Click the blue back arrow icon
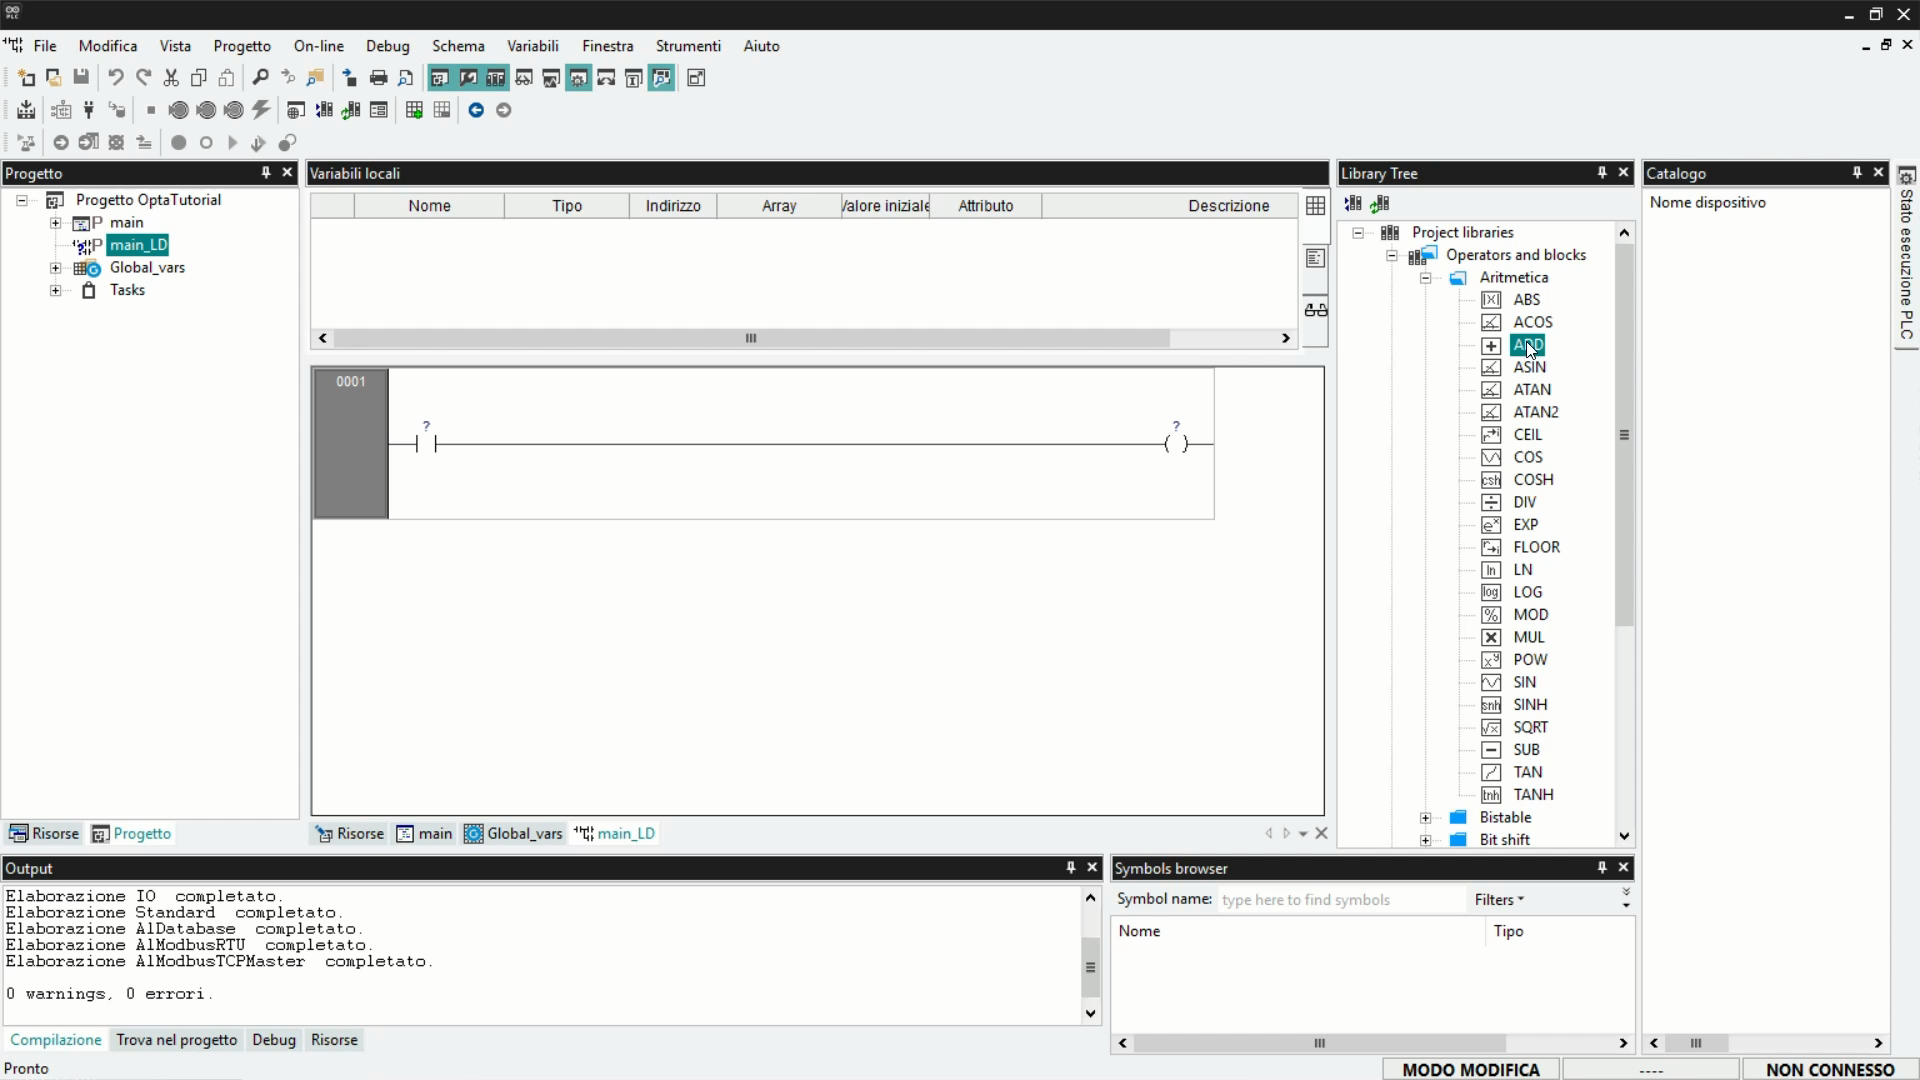Image resolution: width=1920 pixels, height=1080 pixels. pos(476,110)
